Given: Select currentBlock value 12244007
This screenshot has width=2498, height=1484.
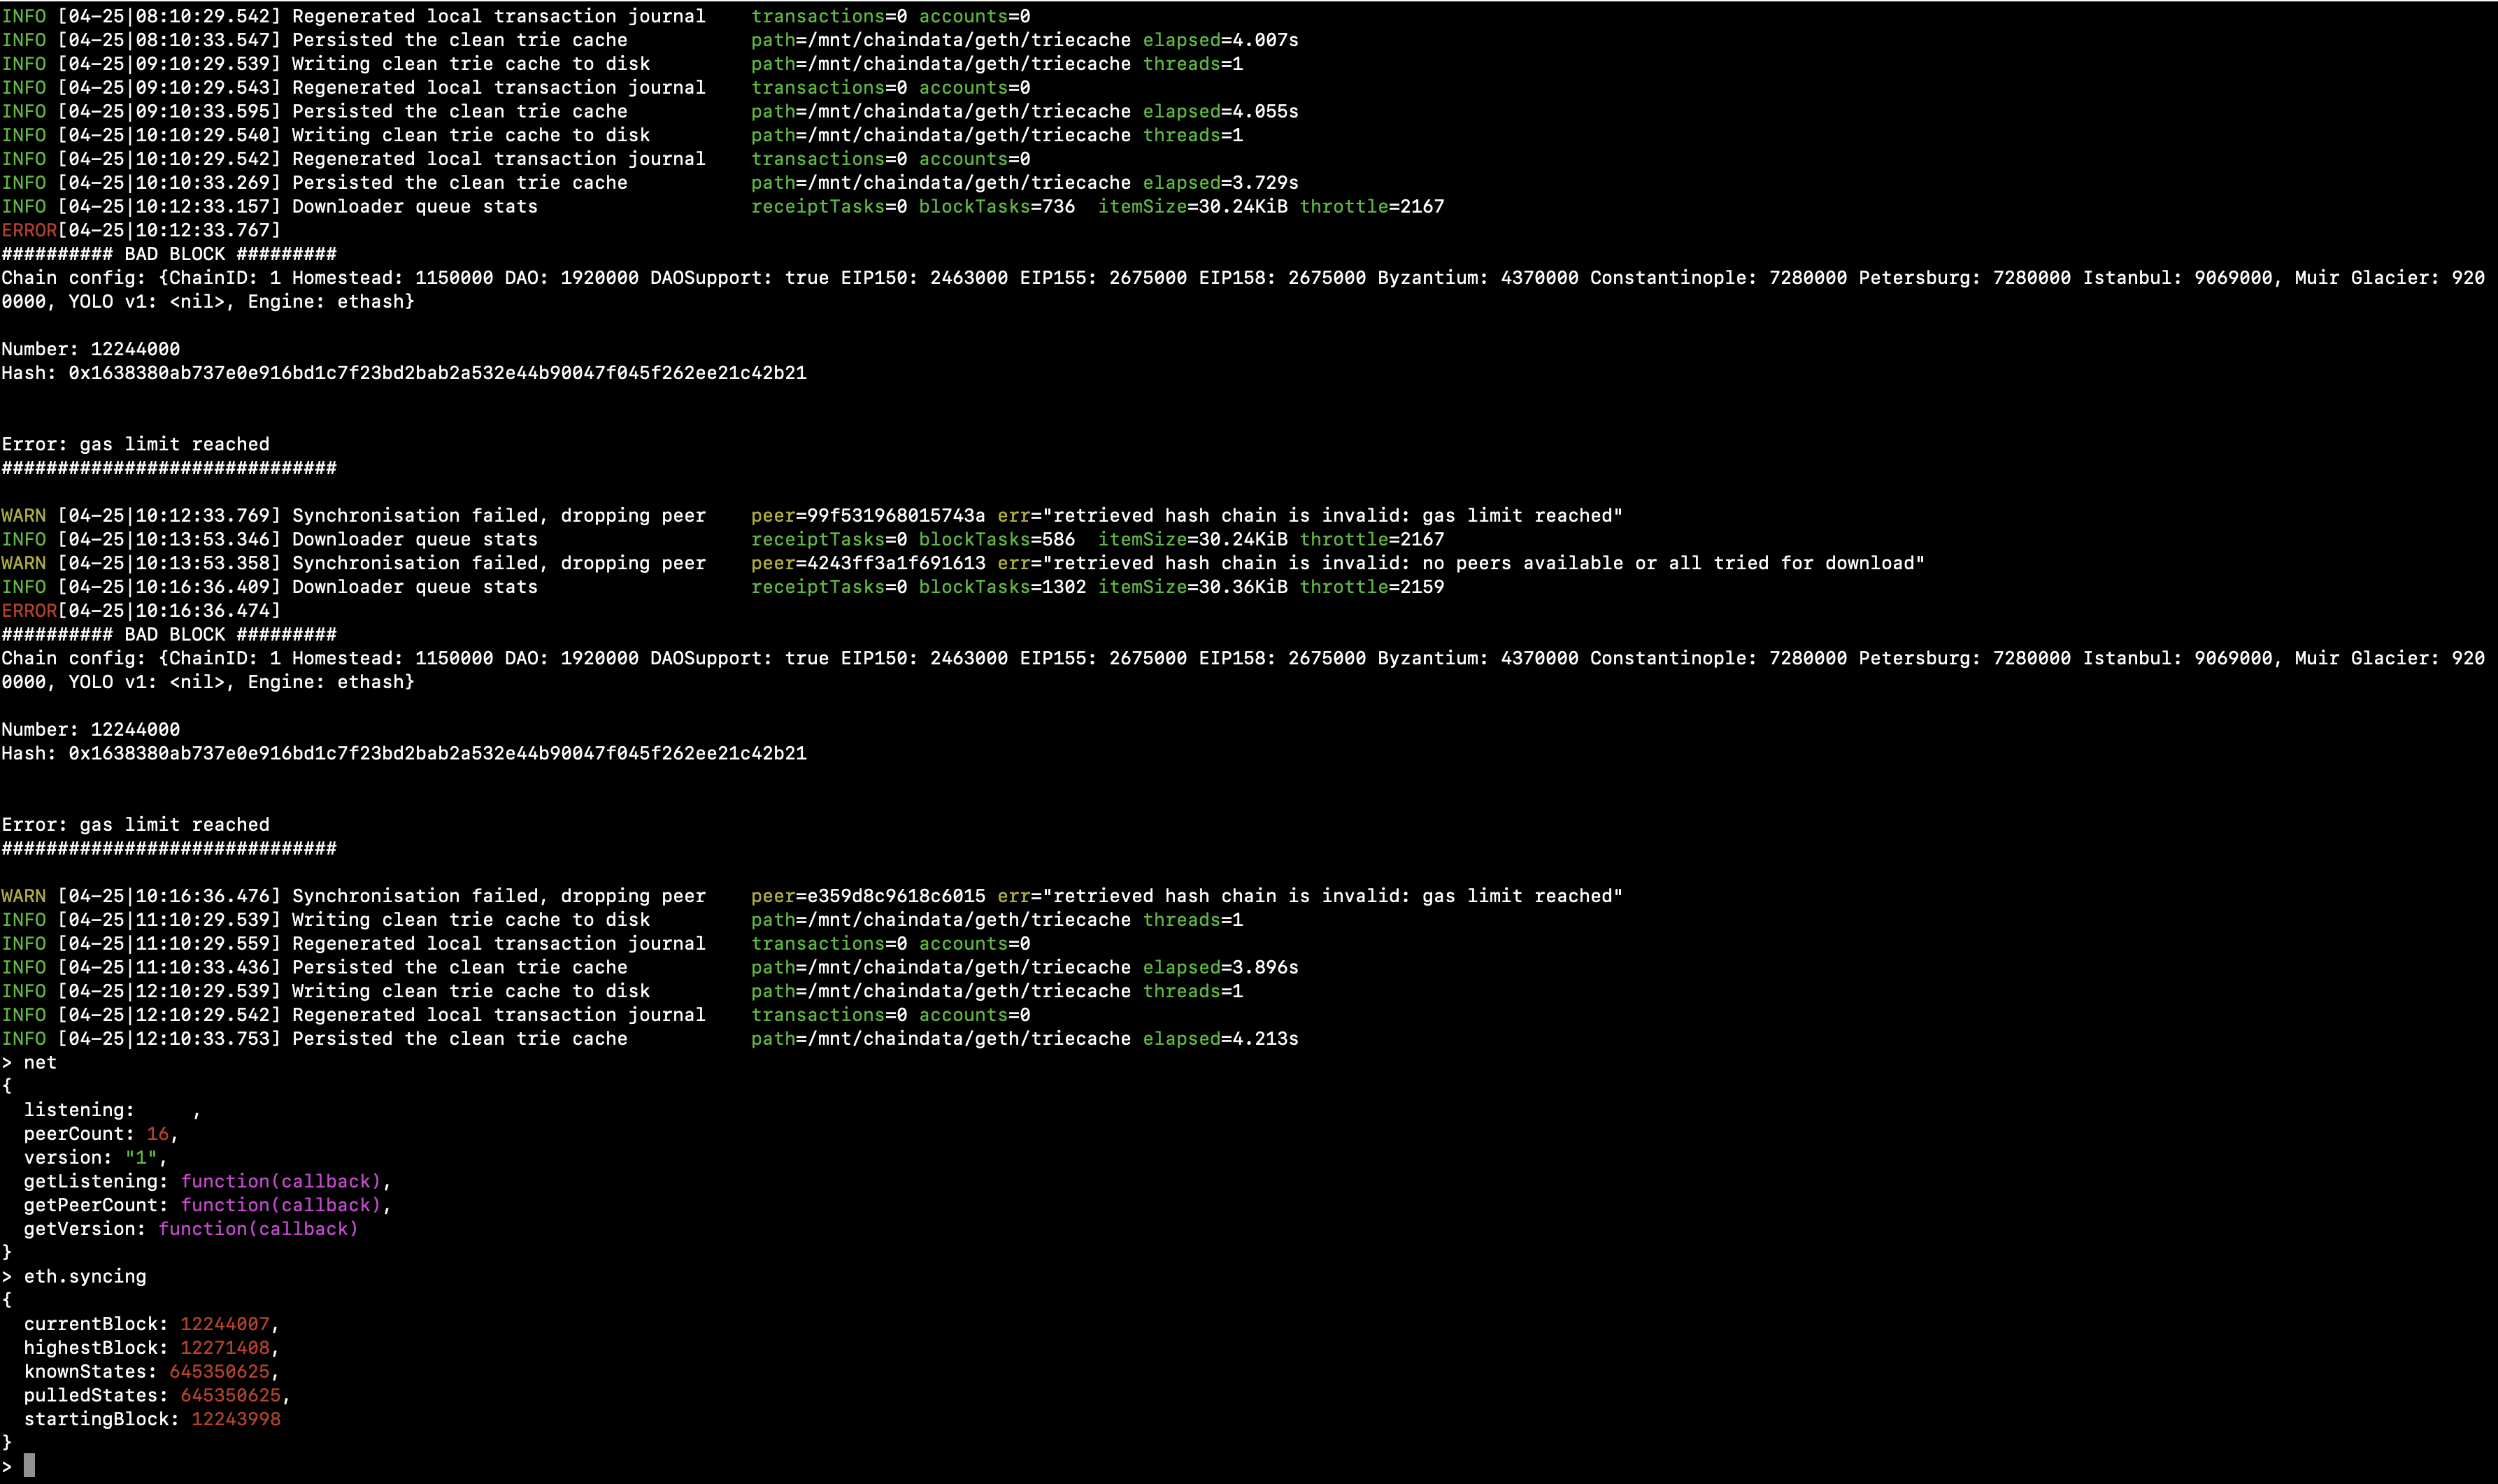Looking at the screenshot, I should (225, 1324).
